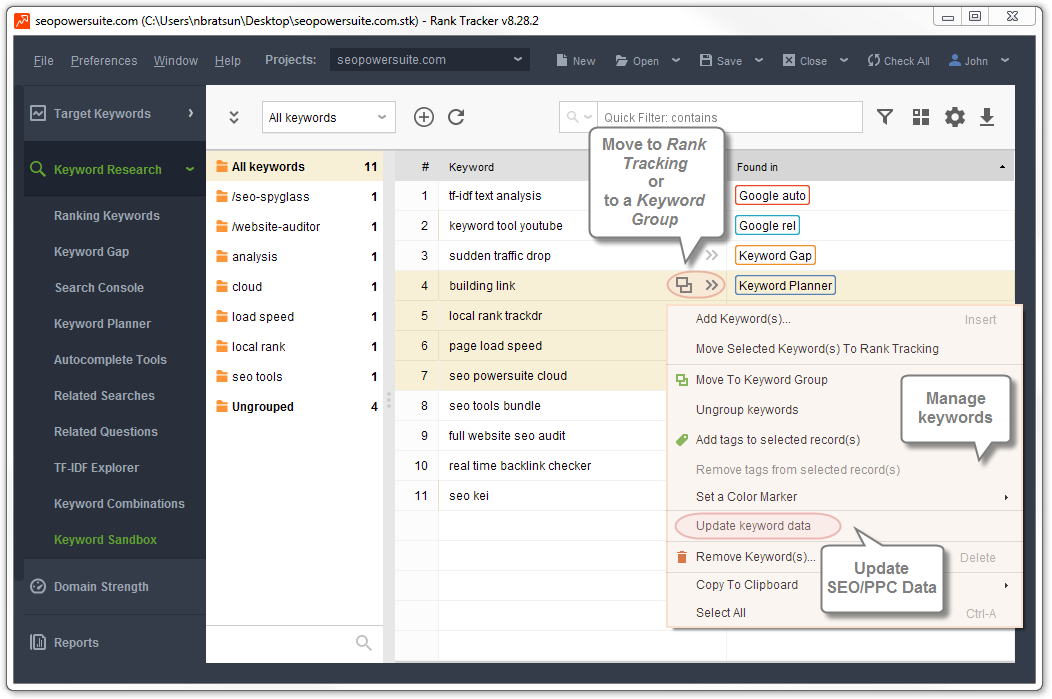Click the refresh keyword data icon
This screenshot has width=1052, height=699.
(456, 117)
